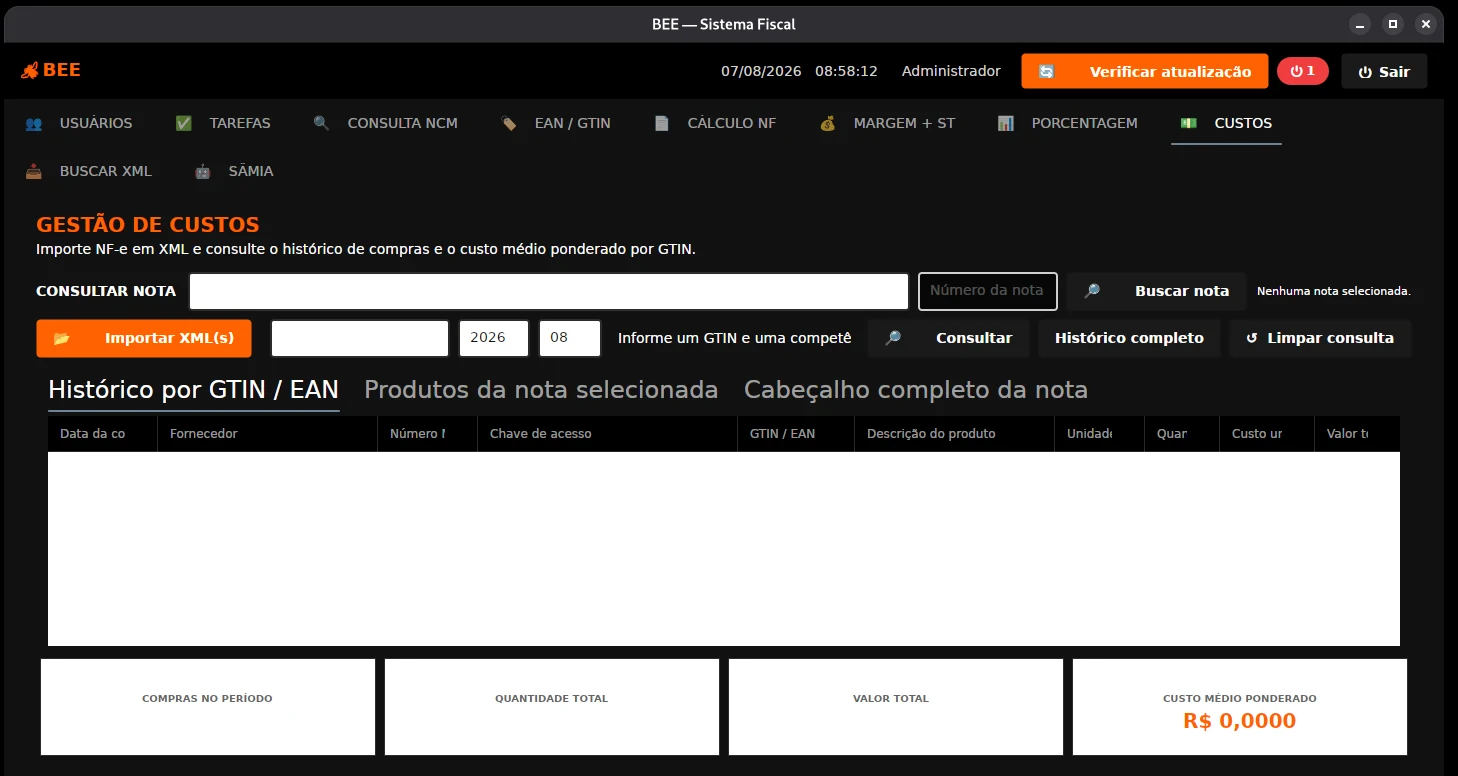Click the cash icon beside CUSTOS
This screenshot has height=776, width=1458.
[1189, 124]
